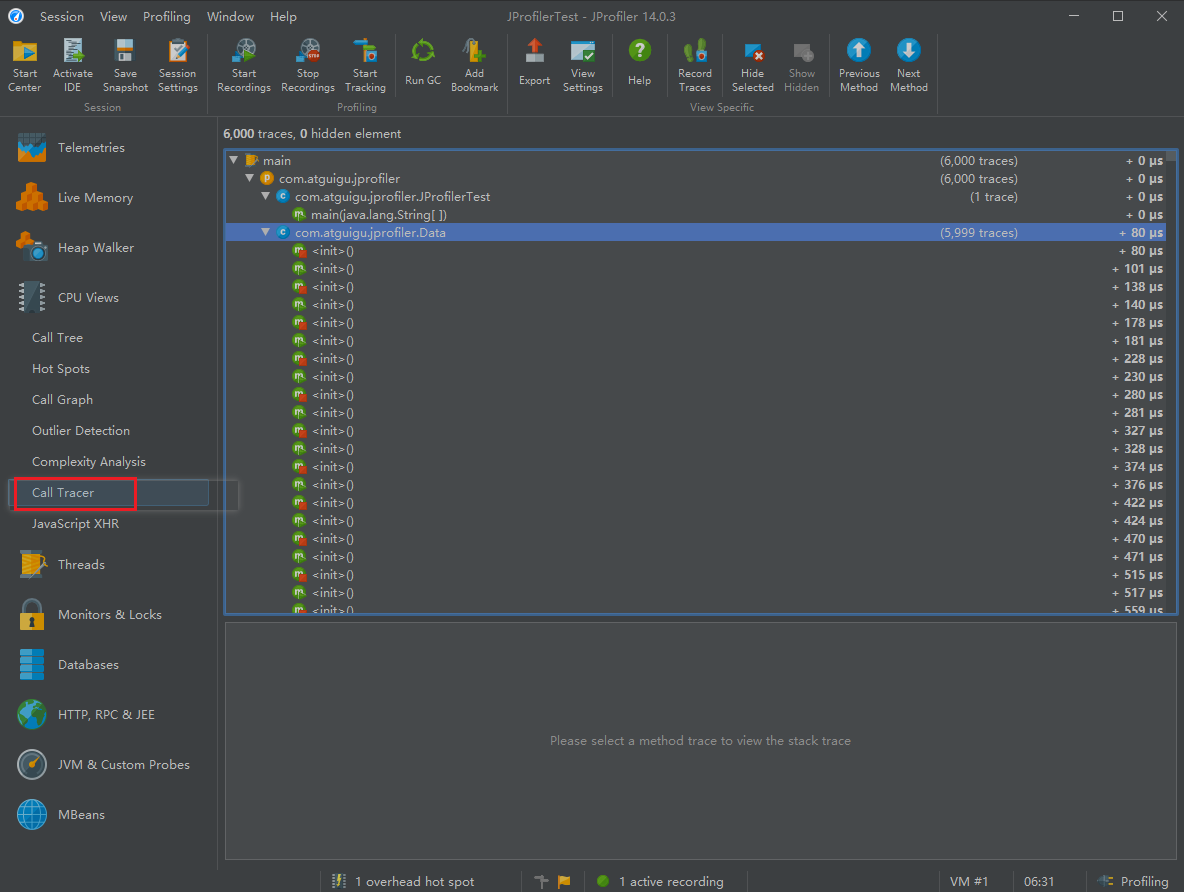Select the Call Tree view
1184x892 pixels.
(57, 338)
